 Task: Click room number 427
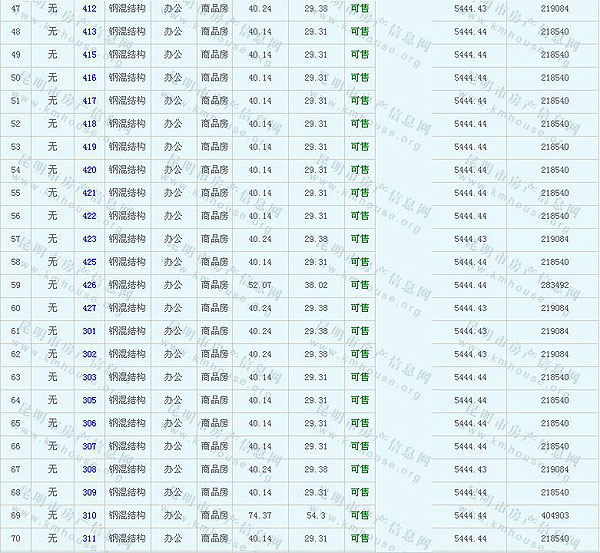pos(89,308)
